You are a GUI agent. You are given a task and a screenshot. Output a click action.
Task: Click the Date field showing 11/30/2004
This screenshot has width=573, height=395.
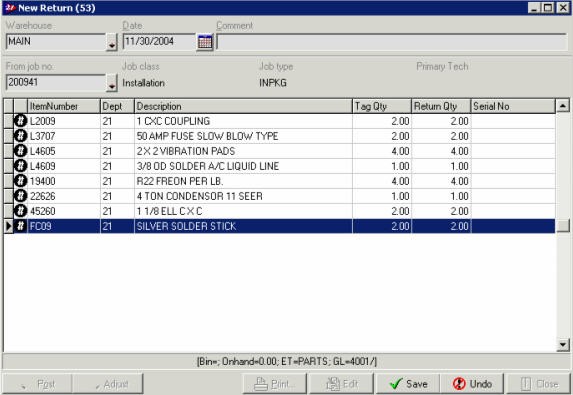click(159, 42)
